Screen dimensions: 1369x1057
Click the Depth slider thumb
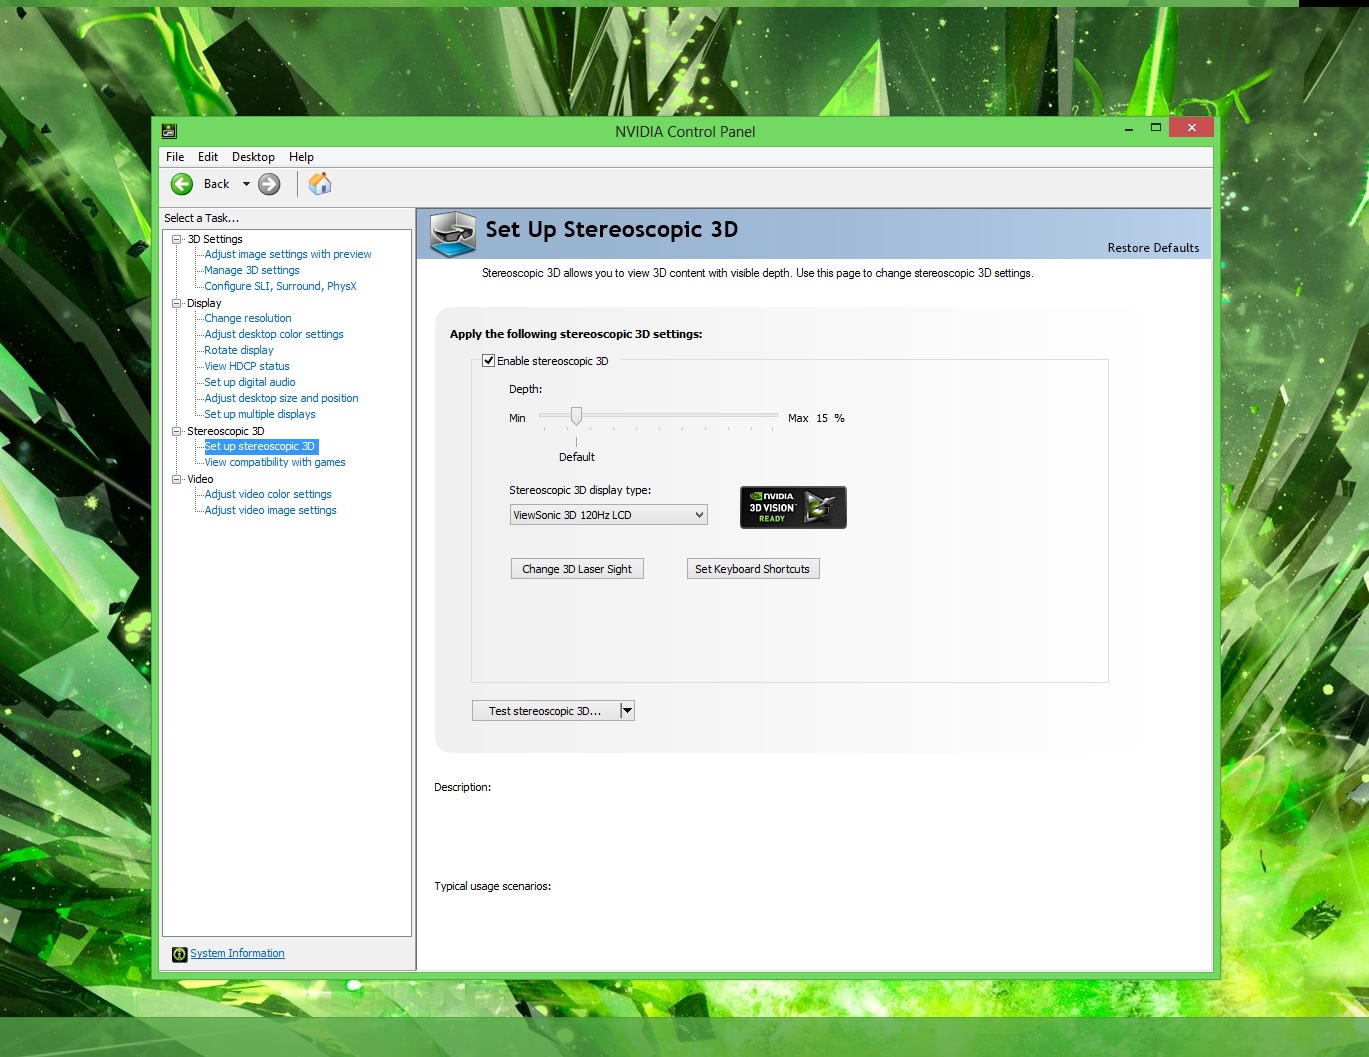576,416
